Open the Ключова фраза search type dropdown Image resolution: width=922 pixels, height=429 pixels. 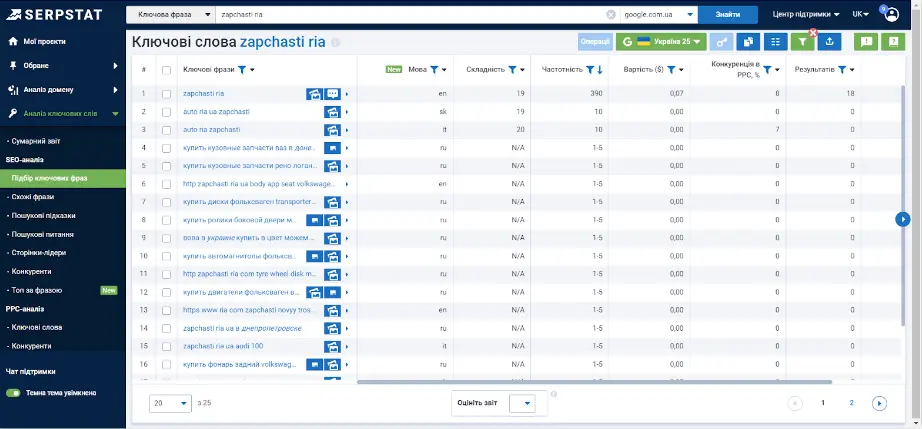171,15
